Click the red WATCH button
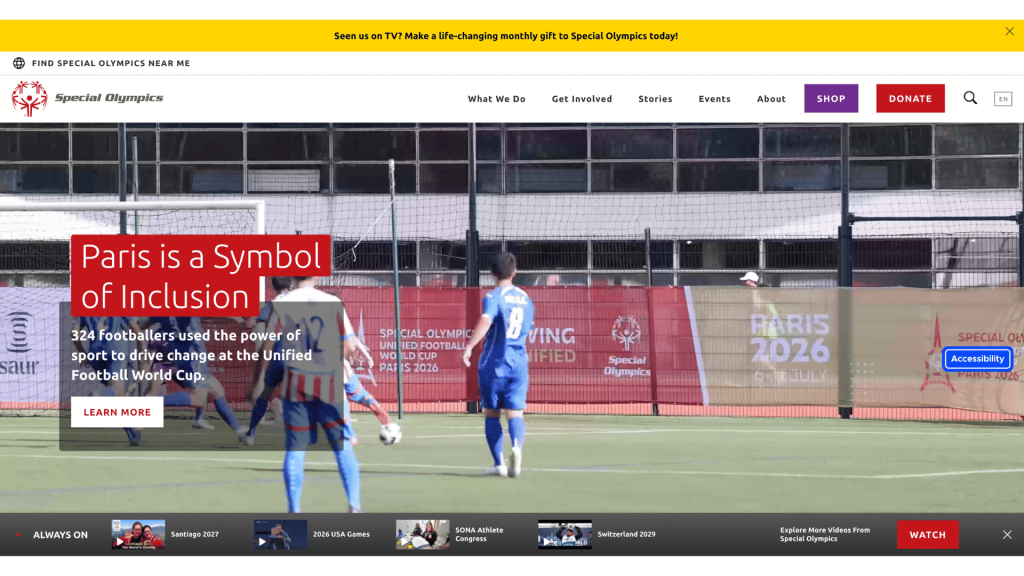Screen dimensions: 1024x576 927,534
